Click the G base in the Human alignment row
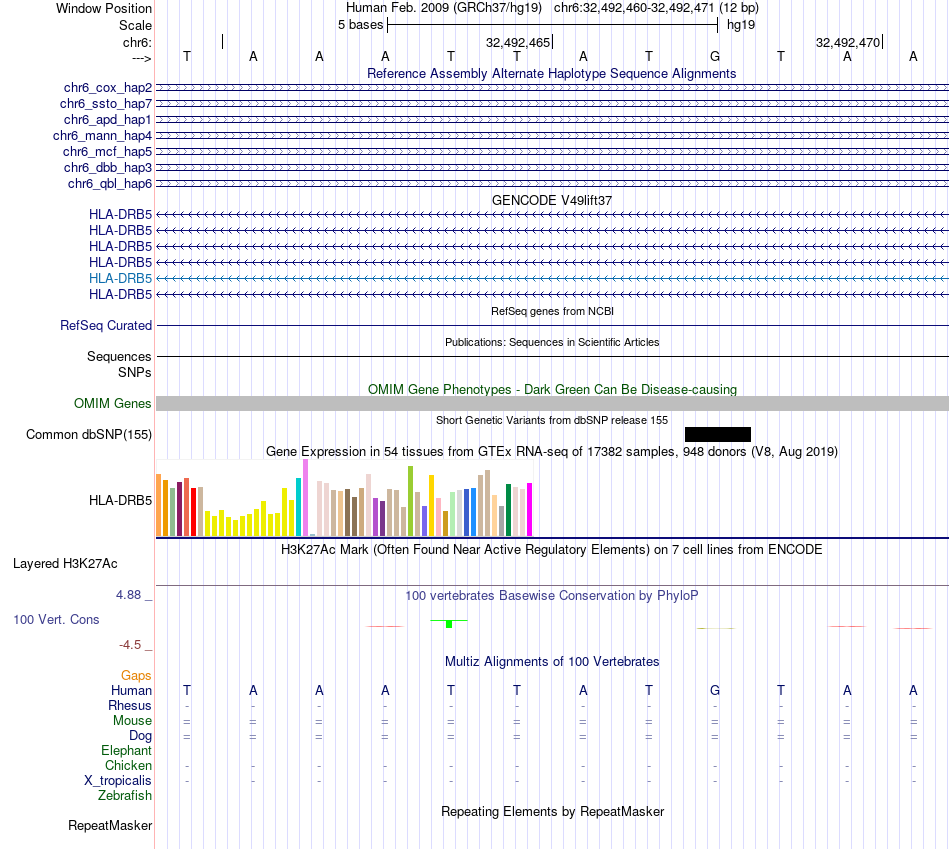This screenshot has height=849, width=950. 715,690
